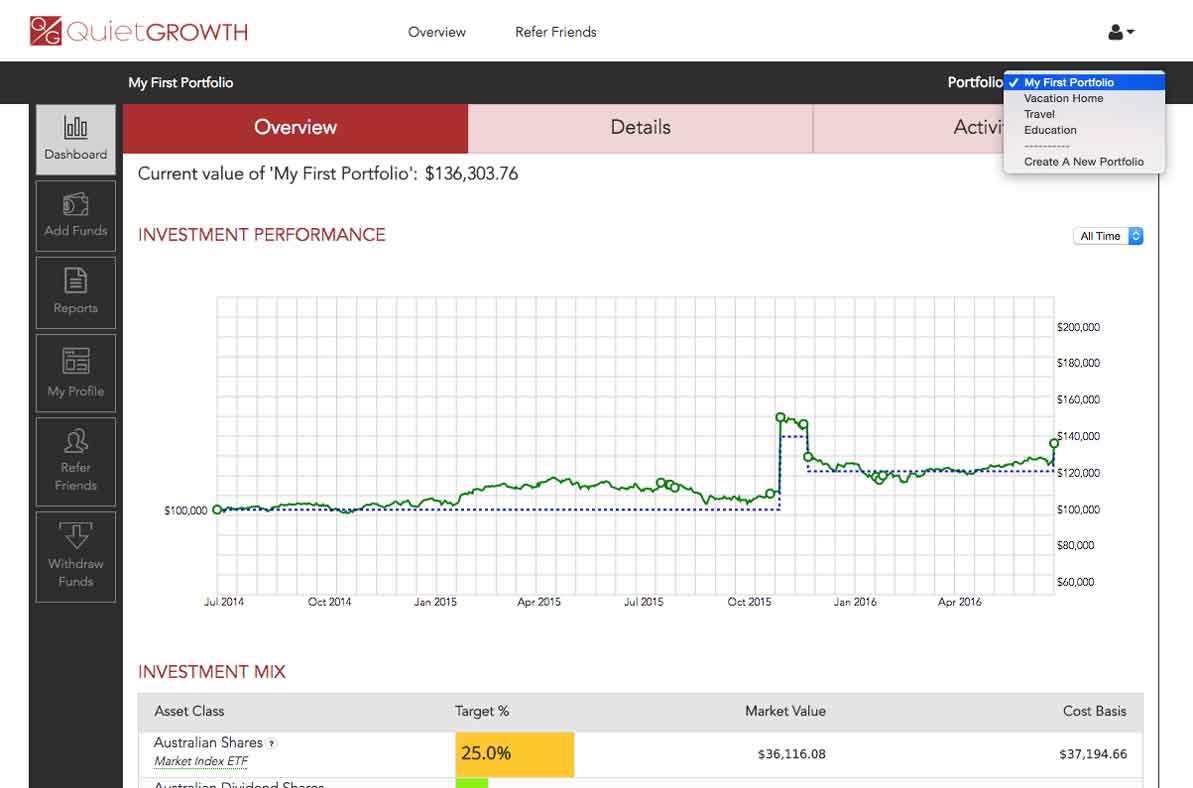Click the Australian Shares help question mark
Image resolution: width=1193 pixels, height=788 pixels.
pyautogui.click(x=273, y=742)
